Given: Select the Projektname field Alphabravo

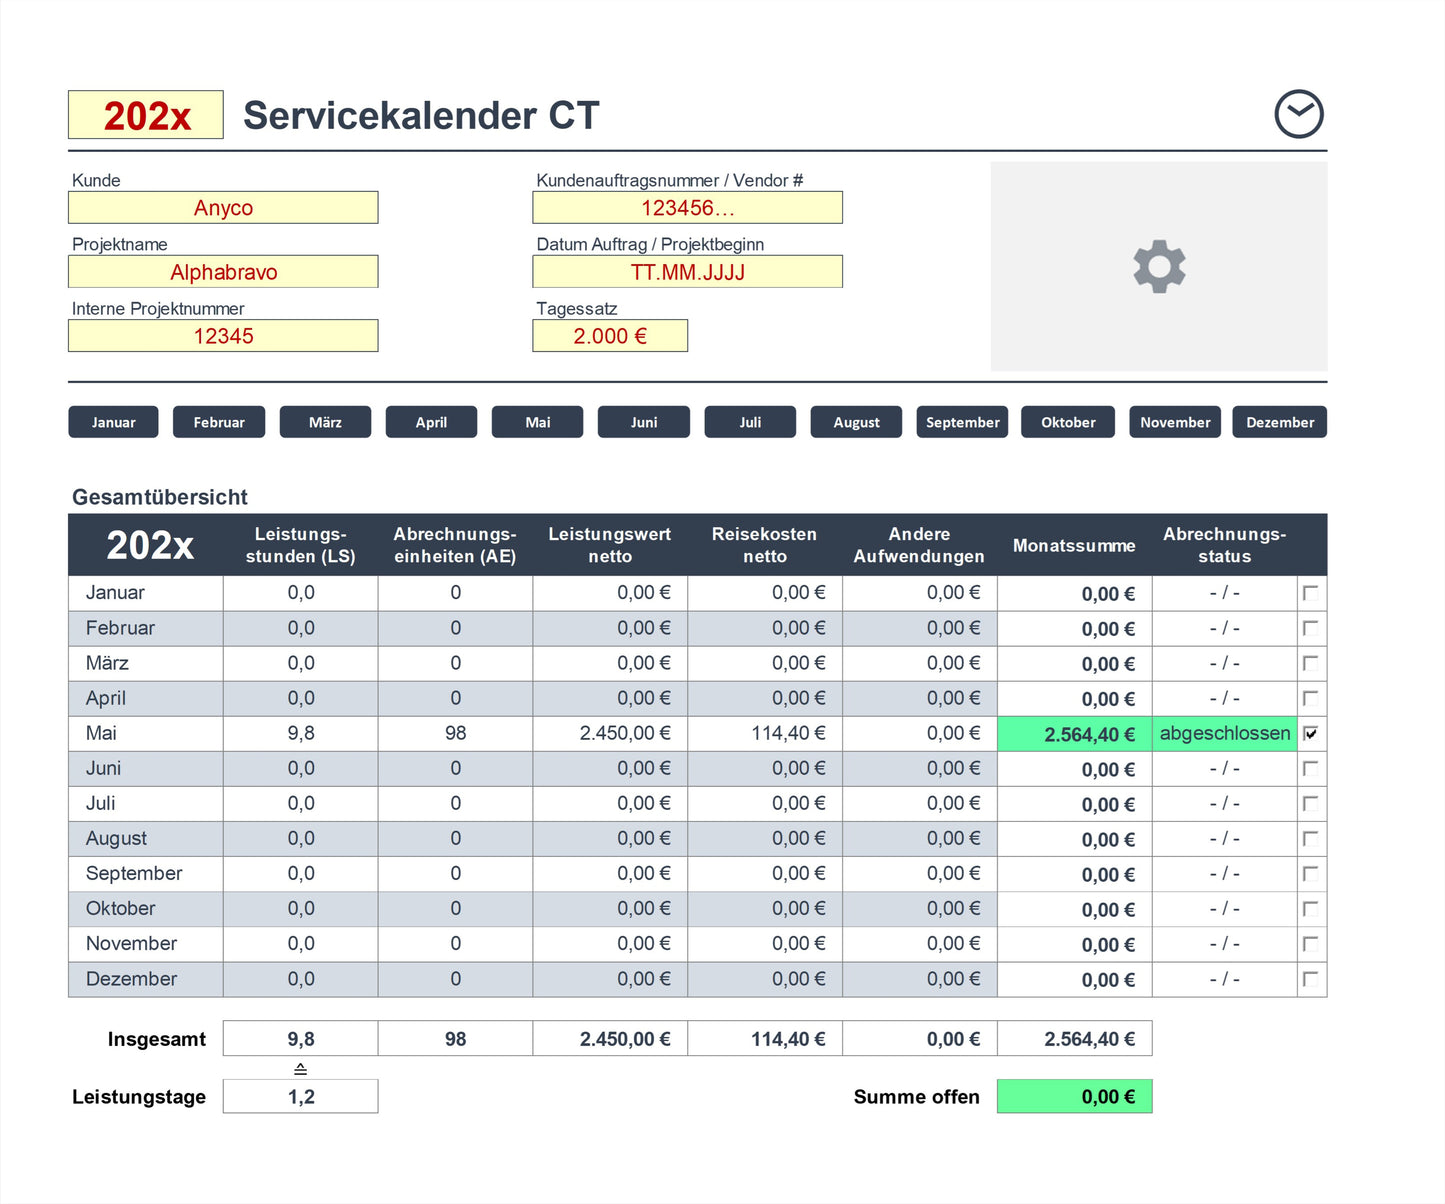Looking at the screenshot, I should pyautogui.click(x=223, y=272).
